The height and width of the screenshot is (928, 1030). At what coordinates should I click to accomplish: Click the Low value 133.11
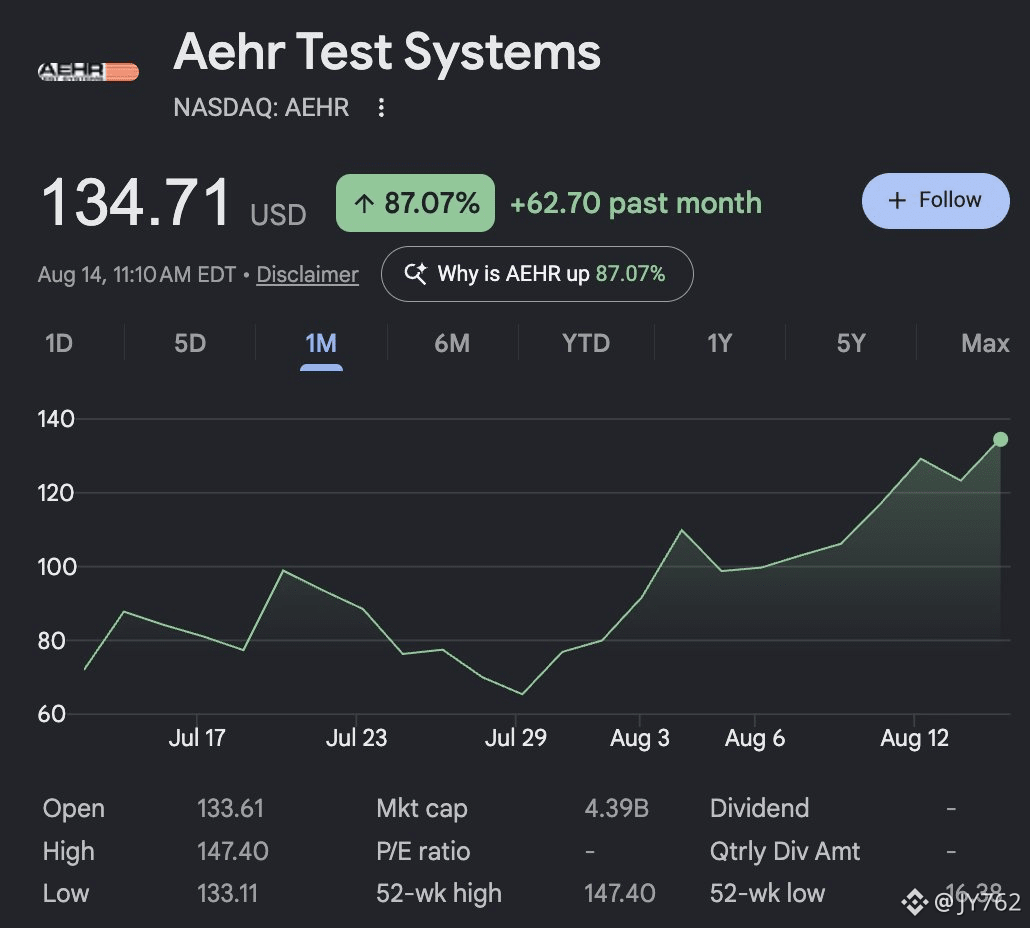pos(227,894)
